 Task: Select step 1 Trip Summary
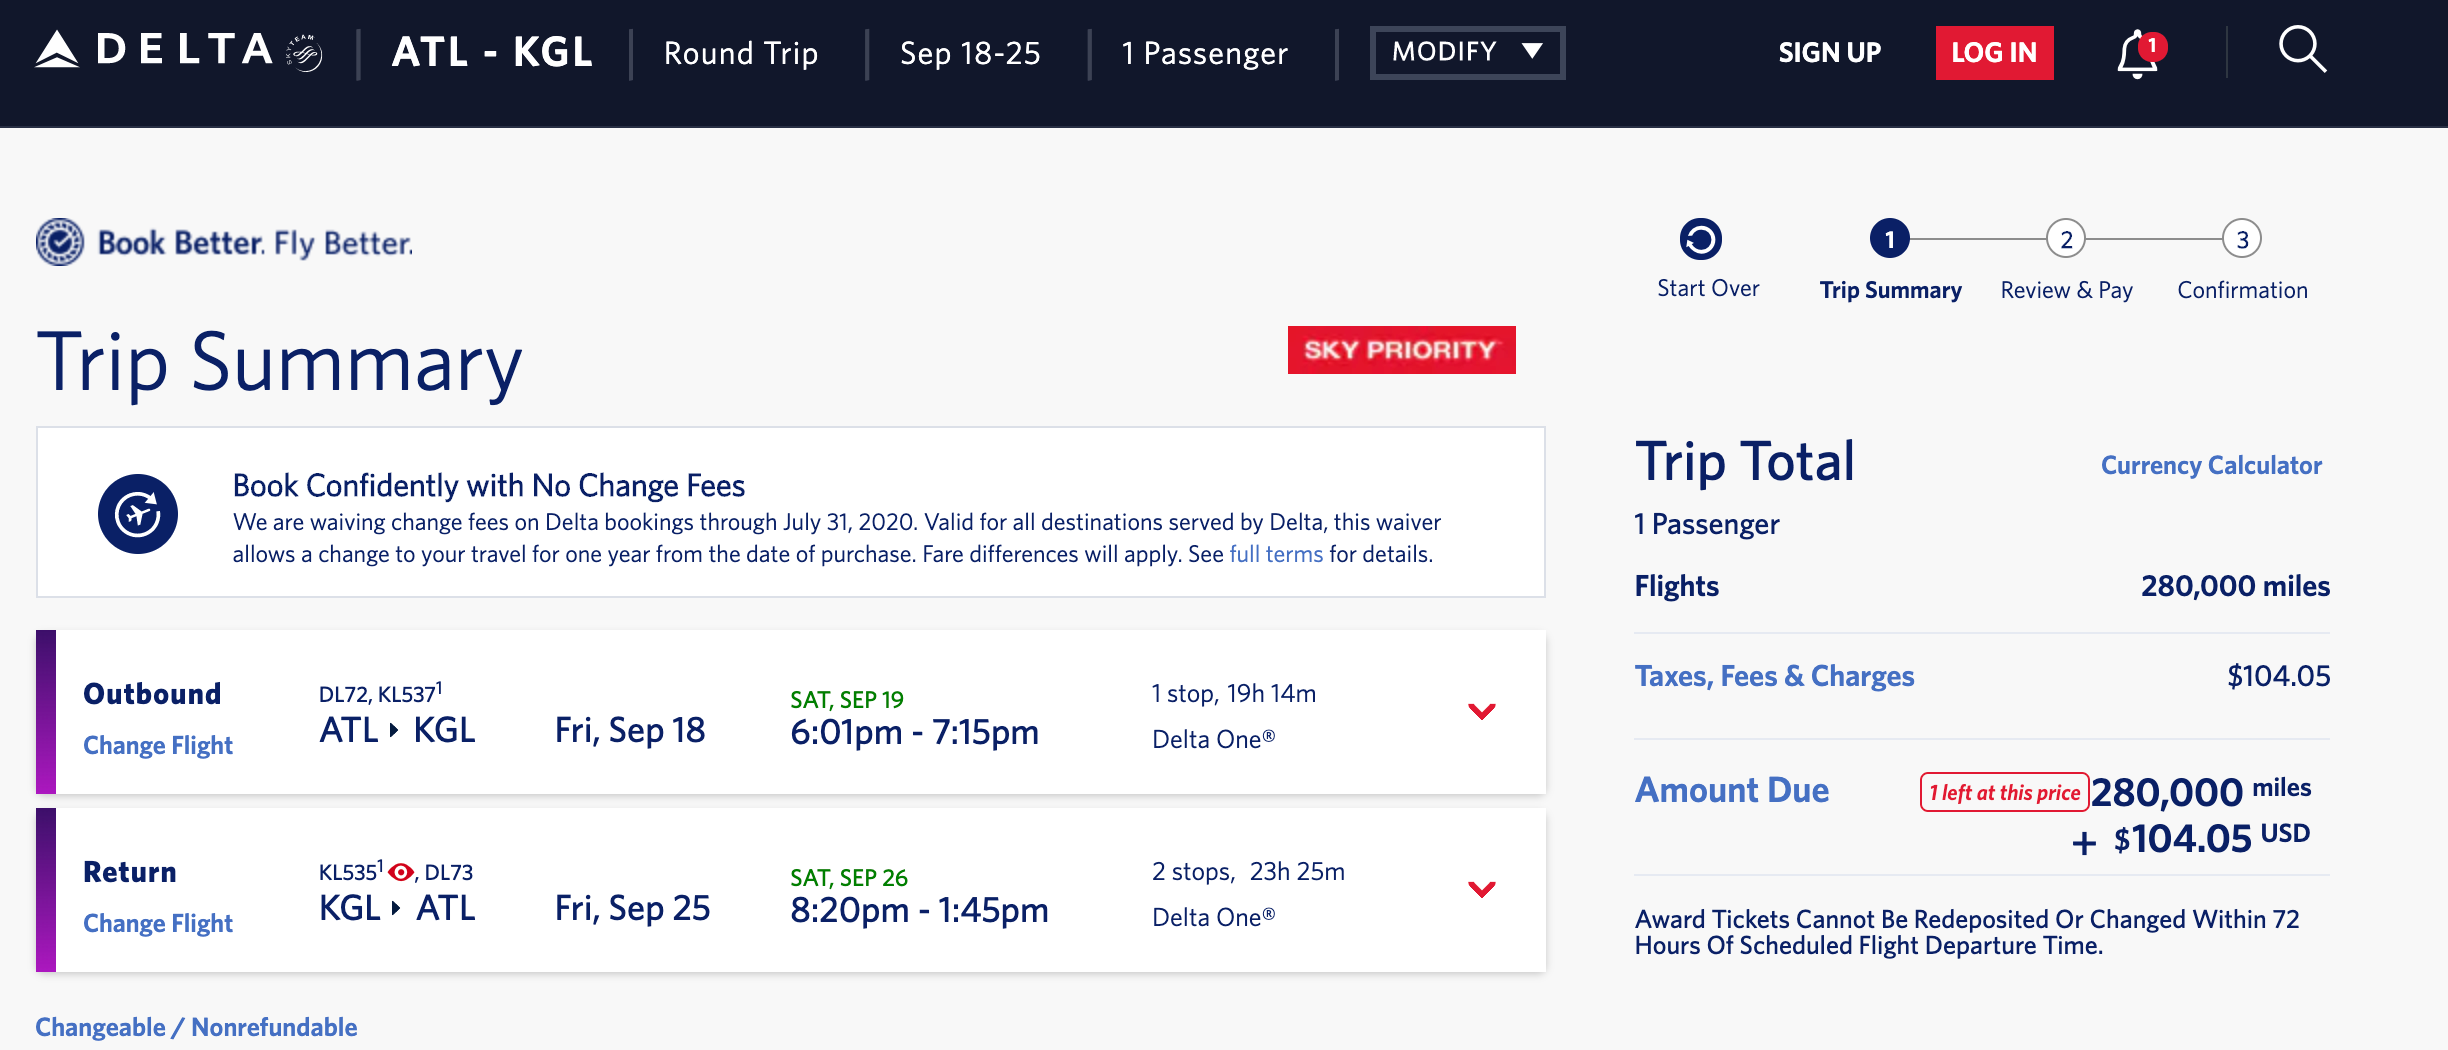tap(1889, 240)
